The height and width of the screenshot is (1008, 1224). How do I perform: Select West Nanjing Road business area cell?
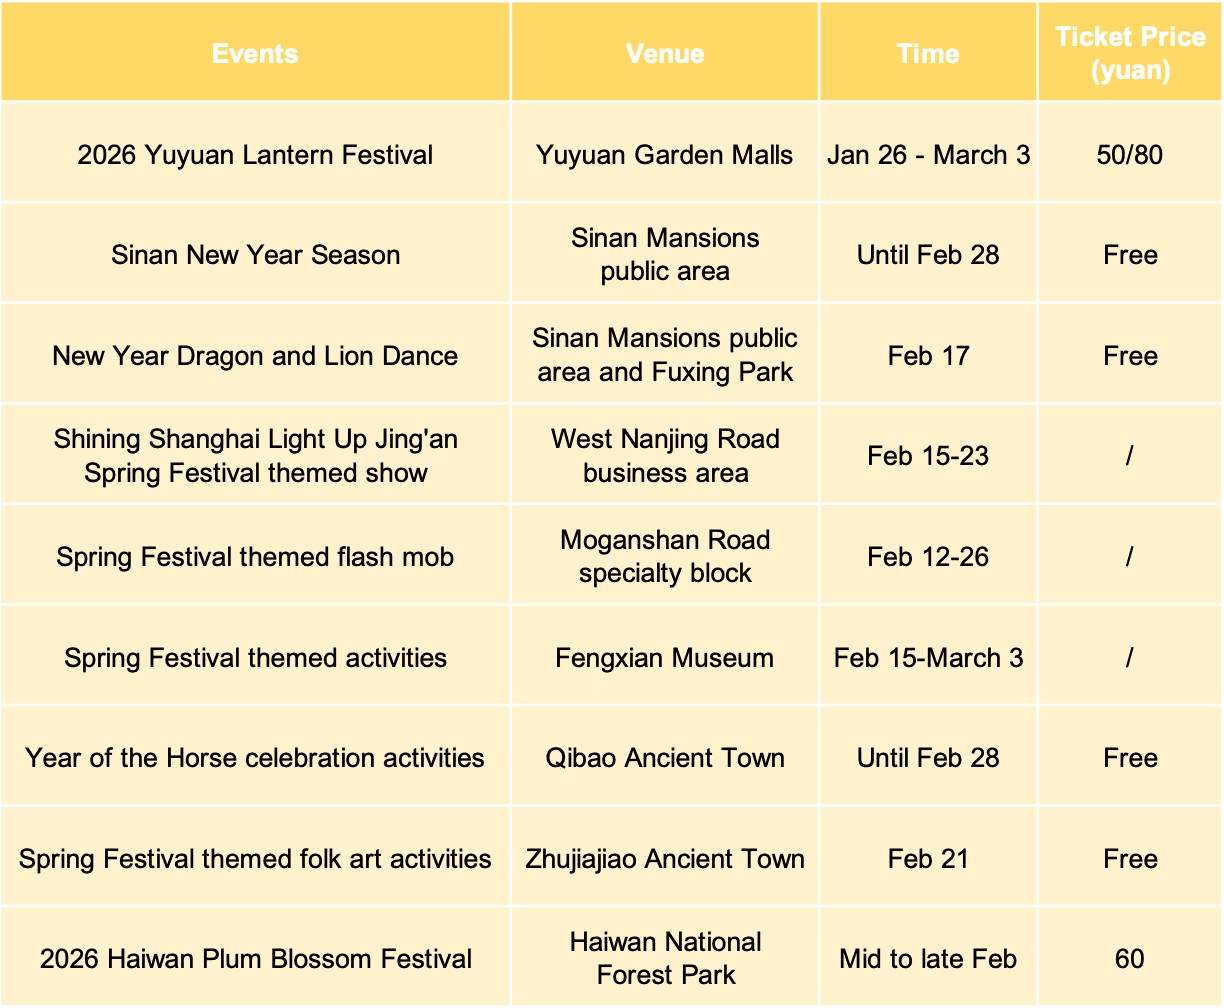[x=665, y=456]
